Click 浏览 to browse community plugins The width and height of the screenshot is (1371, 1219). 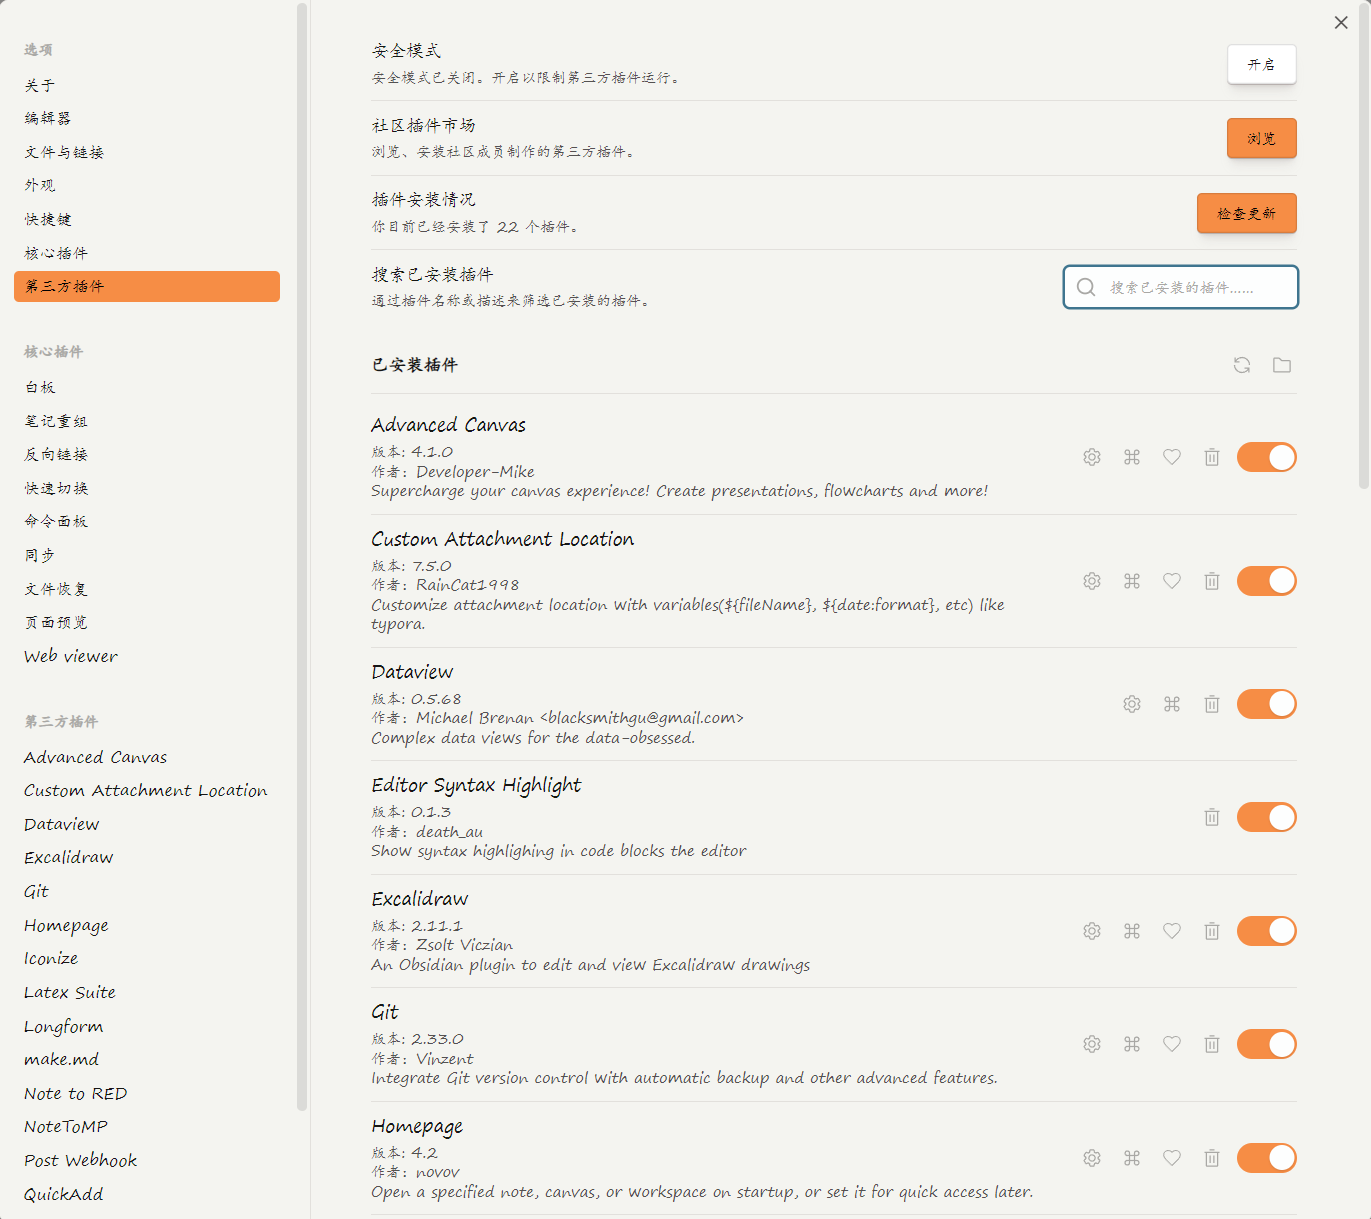click(1262, 139)
